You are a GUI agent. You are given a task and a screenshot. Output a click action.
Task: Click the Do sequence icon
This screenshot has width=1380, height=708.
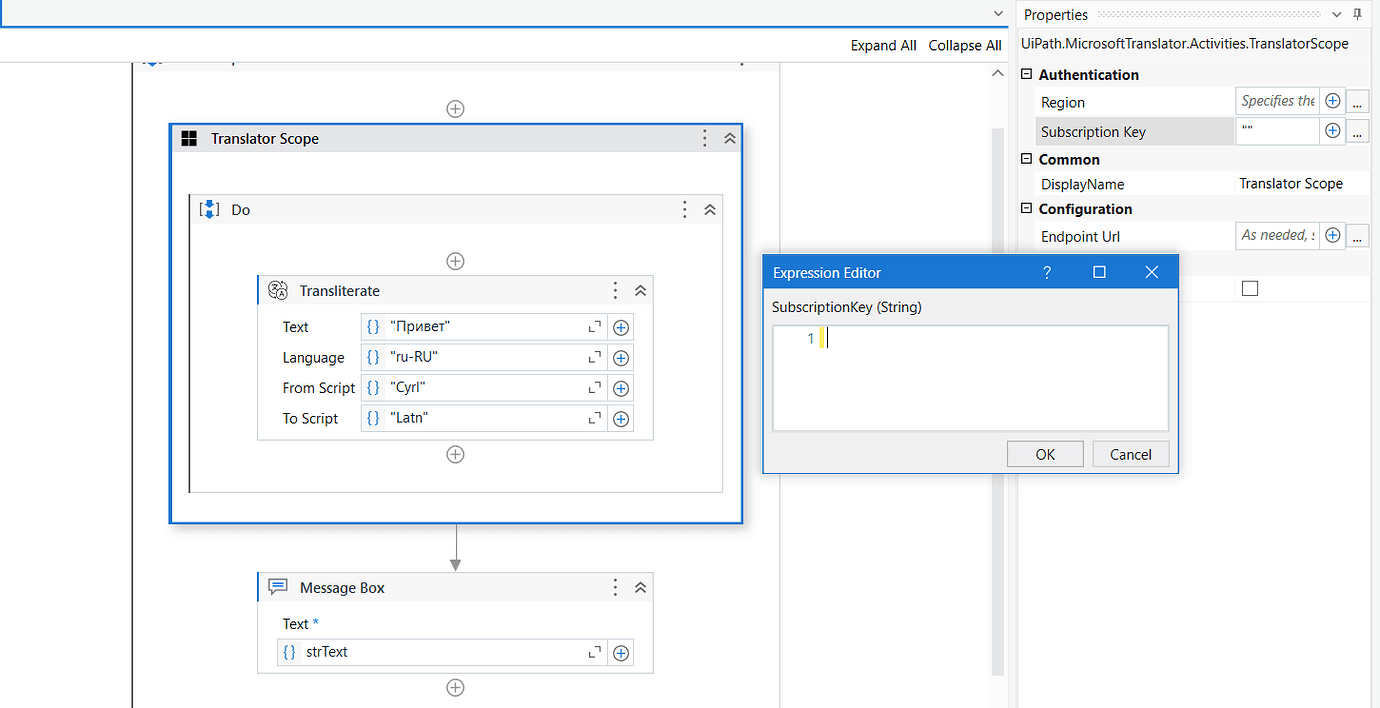pyautogui.click(x=208, y=209)
